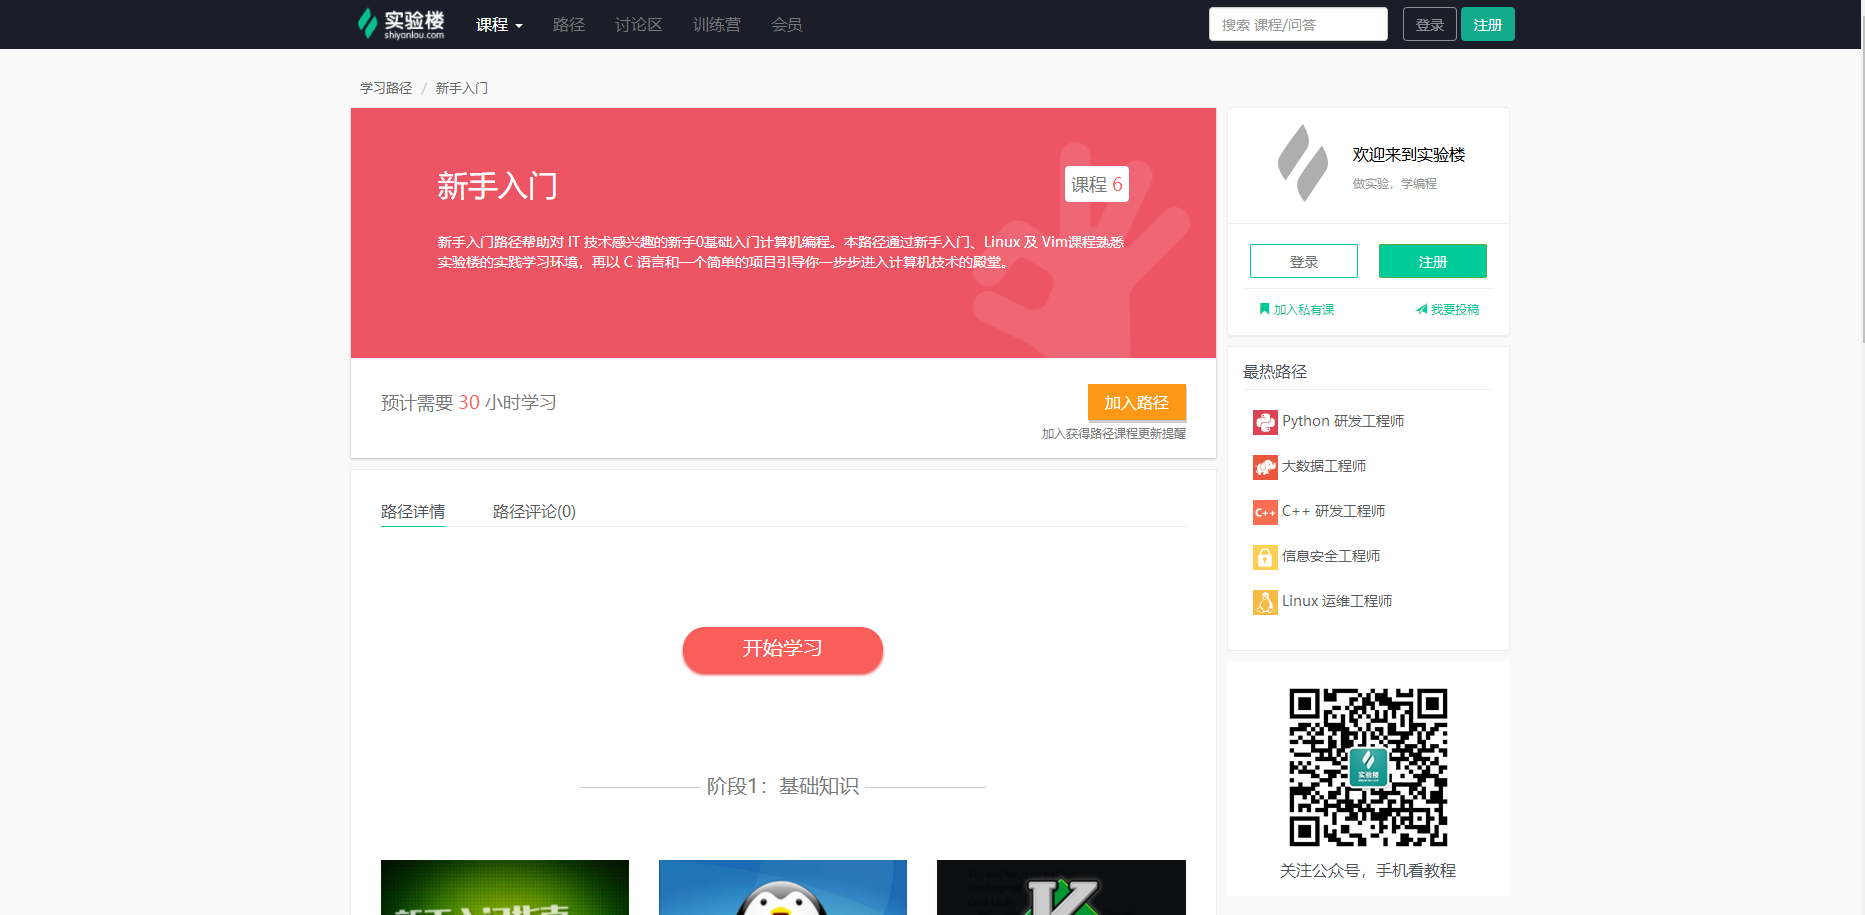Click the orange 加入路径 button
This screenshot has width=1865, height=915.
pos(1136,402)
